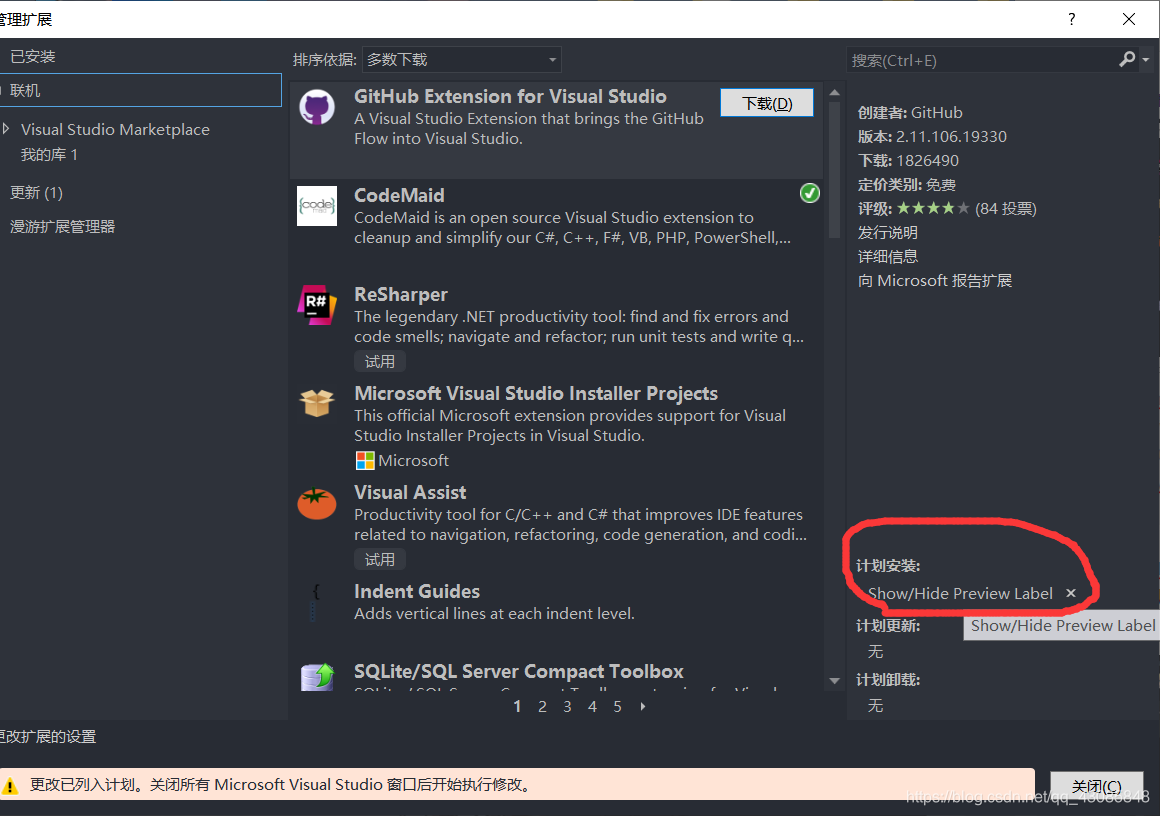Click the 关闭(C) close button
This screenshot has height=816, width=1160.
pyautogui.click(x=1096, y=786)
